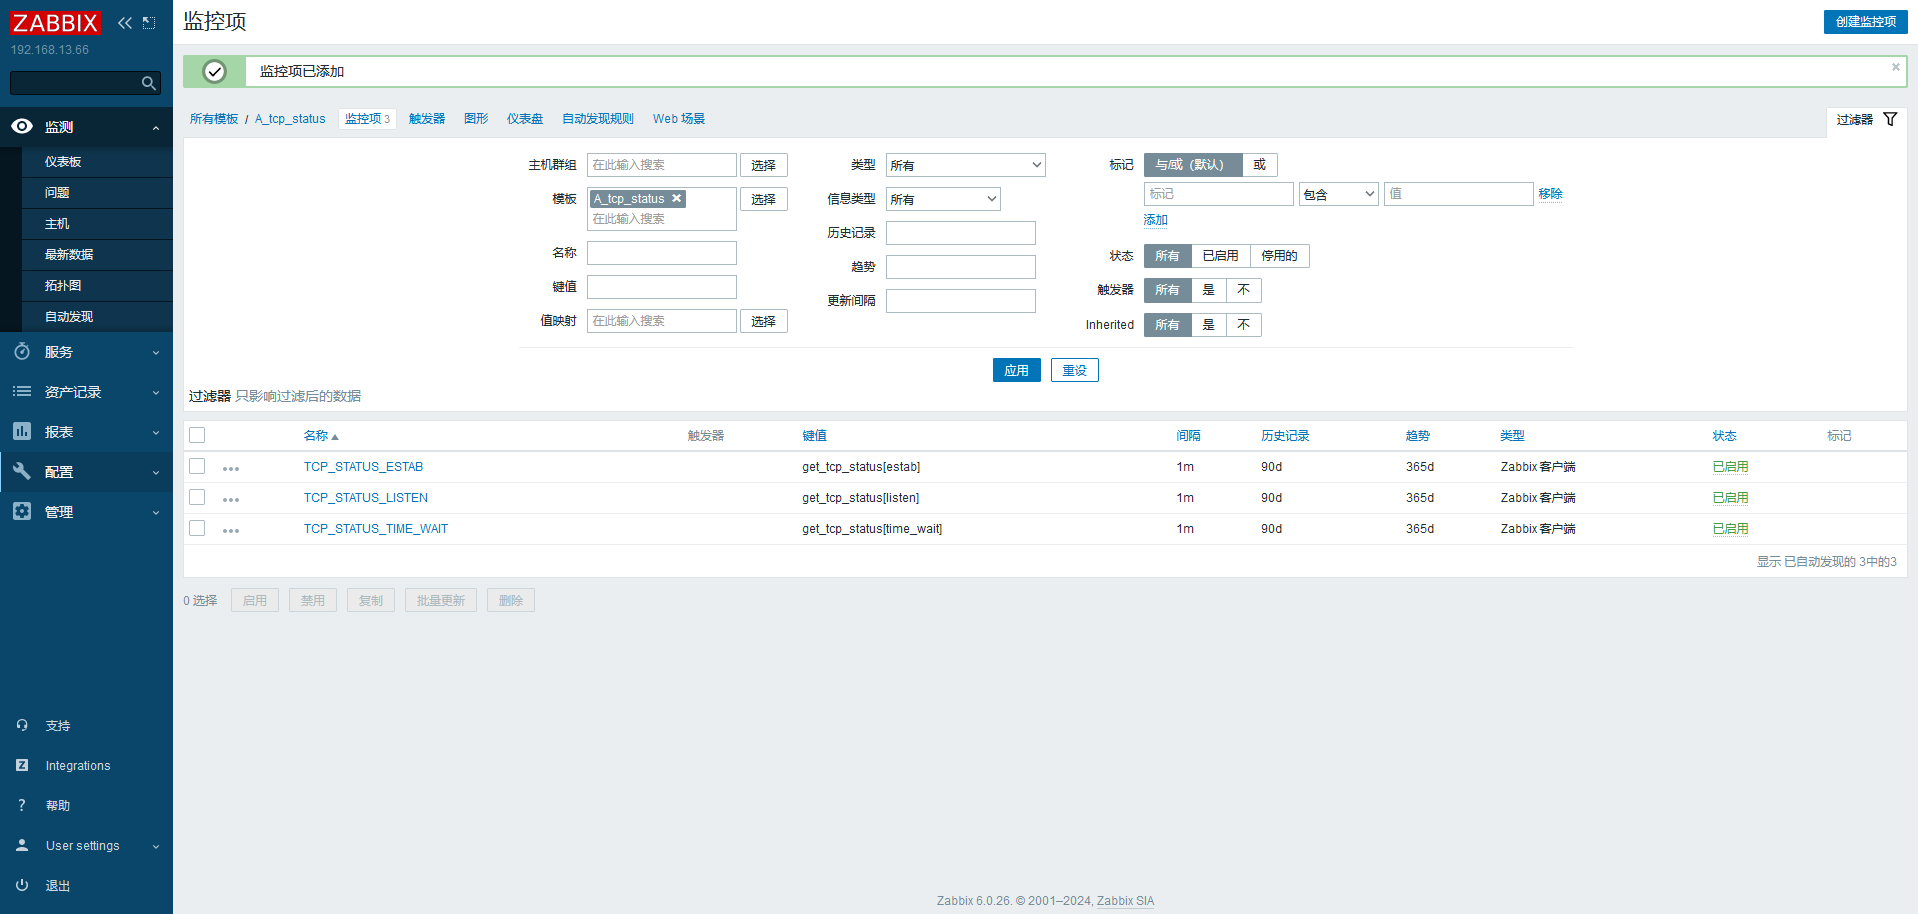Click the 名称 filter input field
The width and height of the screenshot is (1918, 914).
pos(661,253)
